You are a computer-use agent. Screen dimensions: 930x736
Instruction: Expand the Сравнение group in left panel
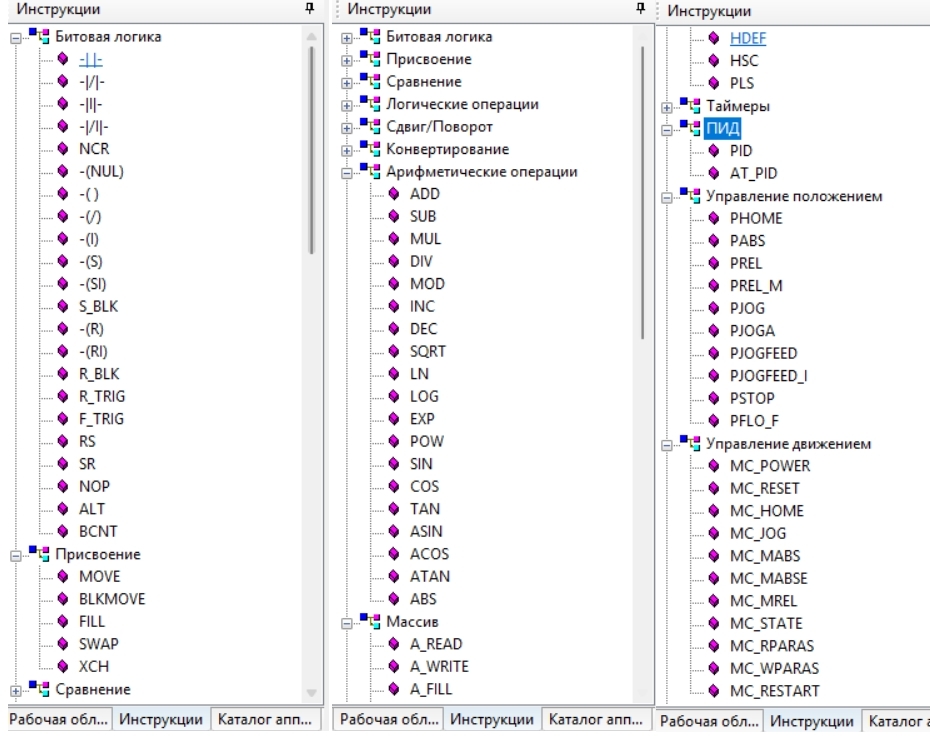16,691
